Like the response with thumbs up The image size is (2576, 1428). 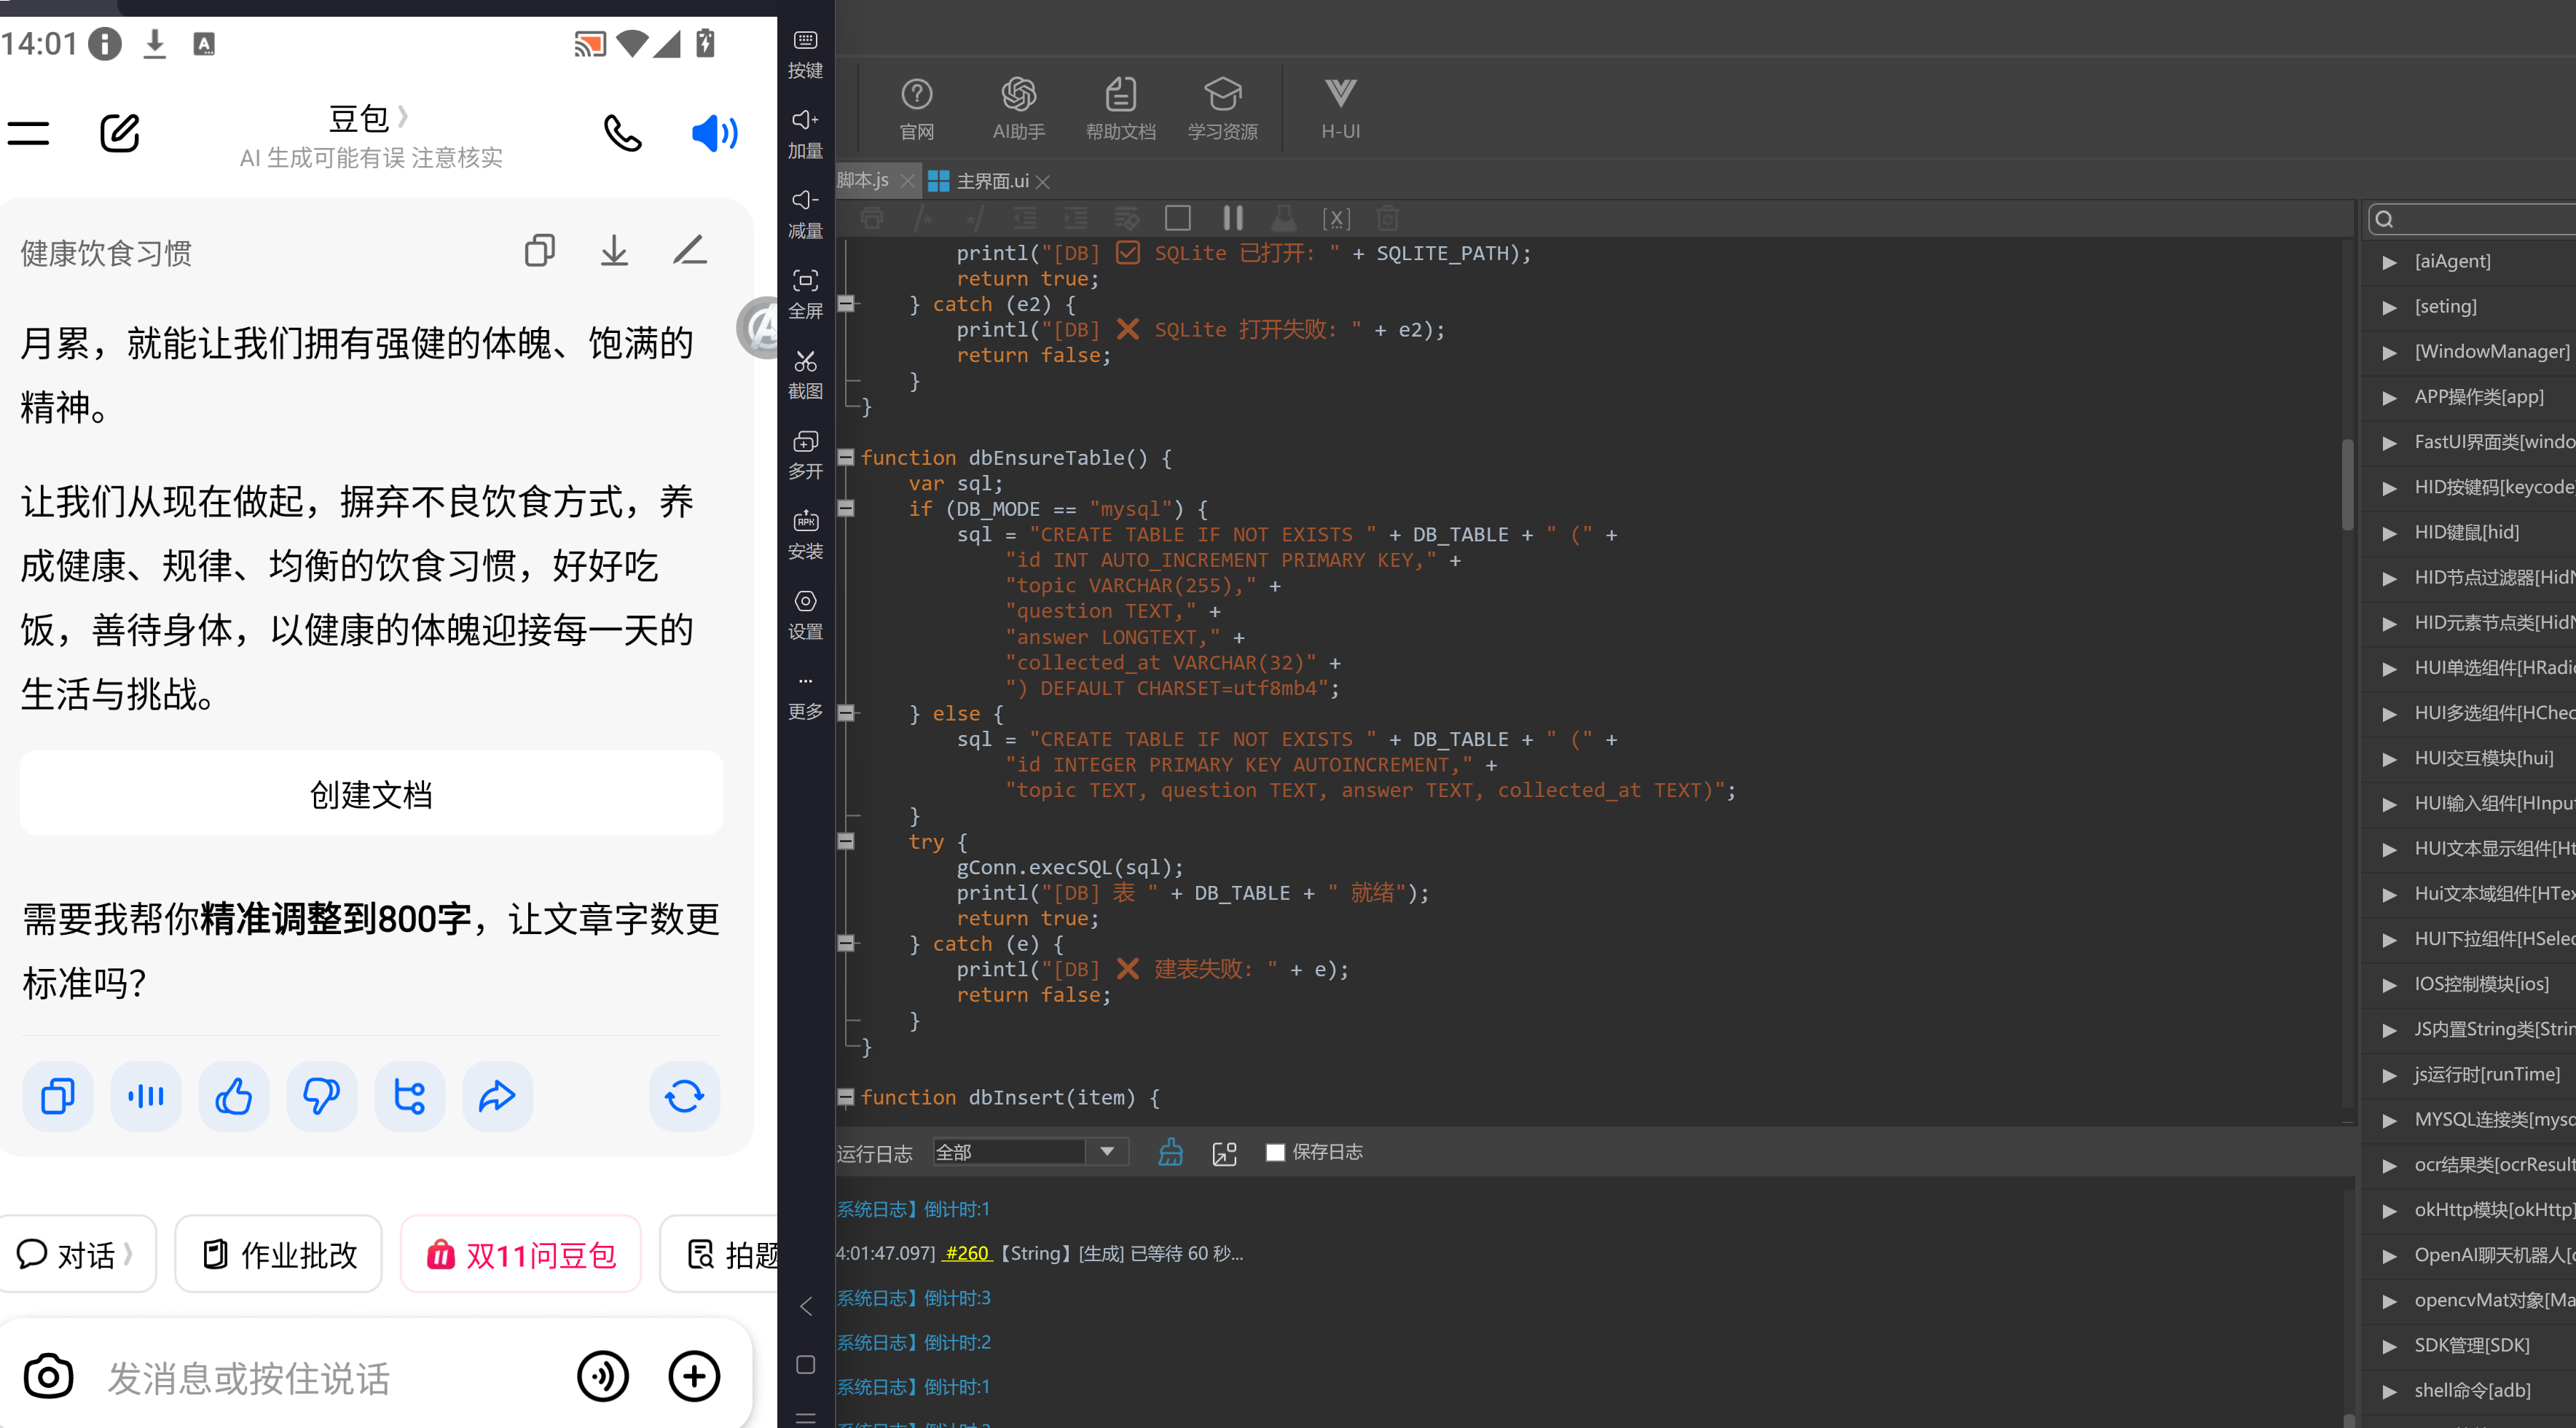tap(234, 1096)
